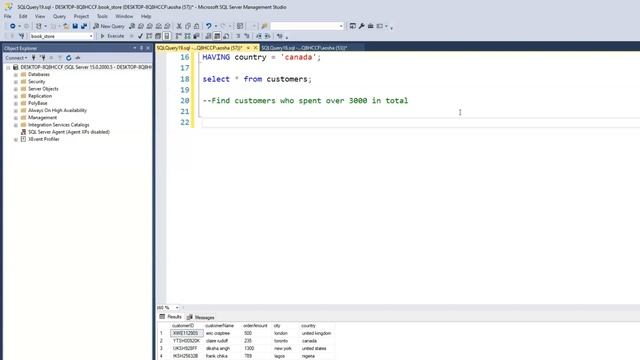Click the Execute button
This screenshot has width=640, height=360.
pos(112,36)
